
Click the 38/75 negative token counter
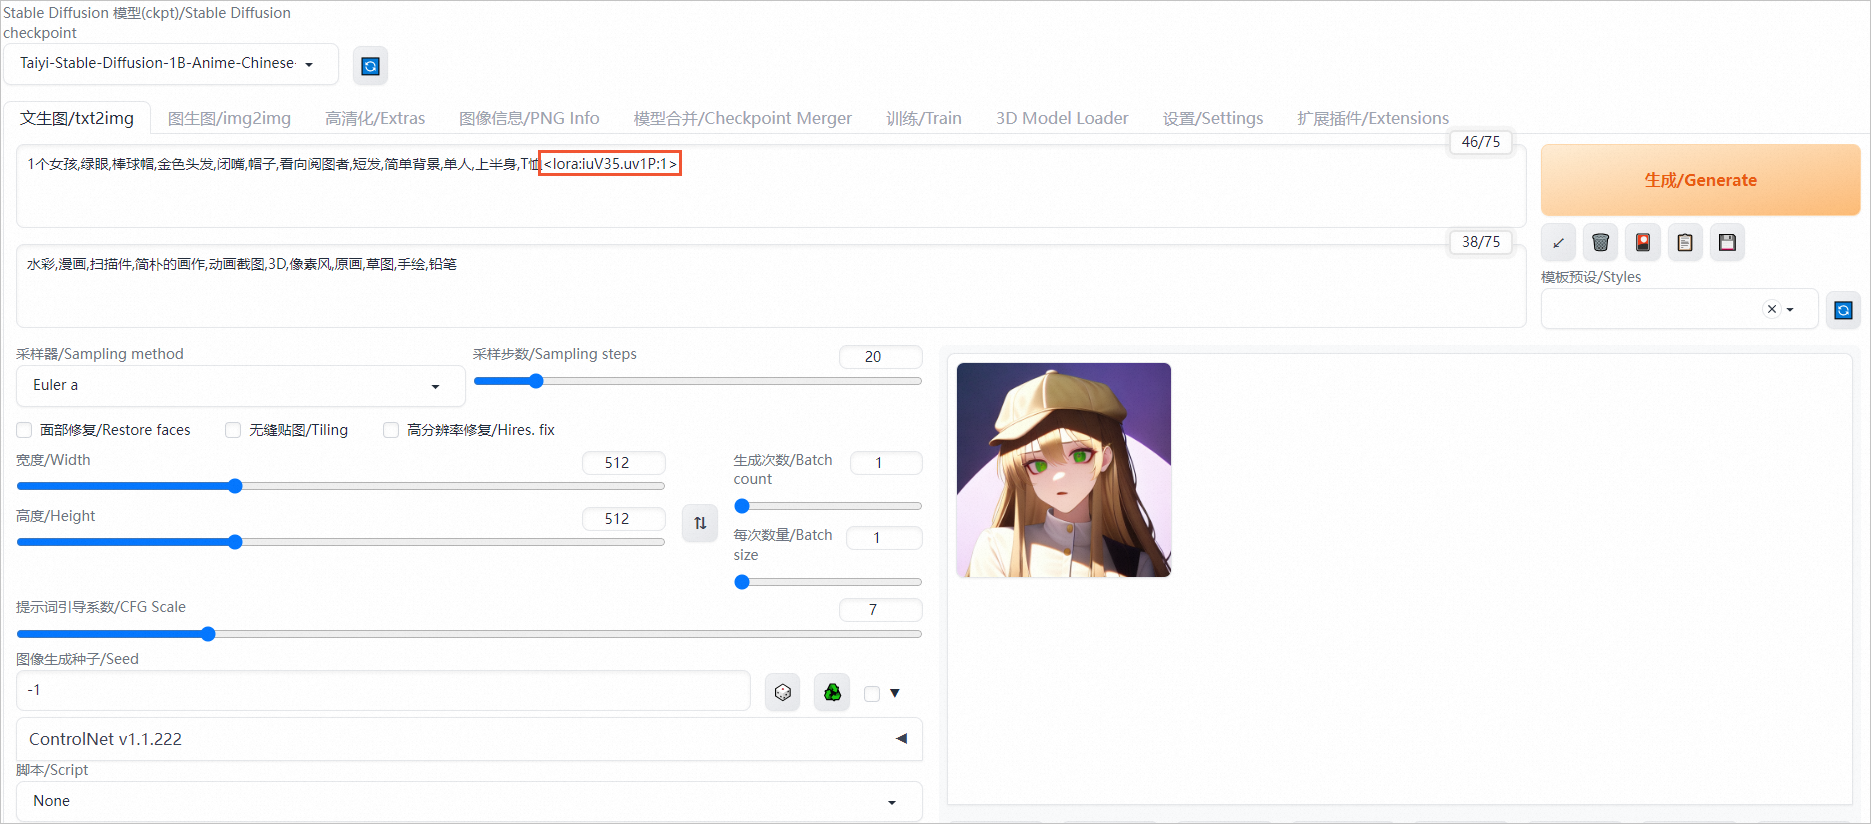tap(1481, 242)
